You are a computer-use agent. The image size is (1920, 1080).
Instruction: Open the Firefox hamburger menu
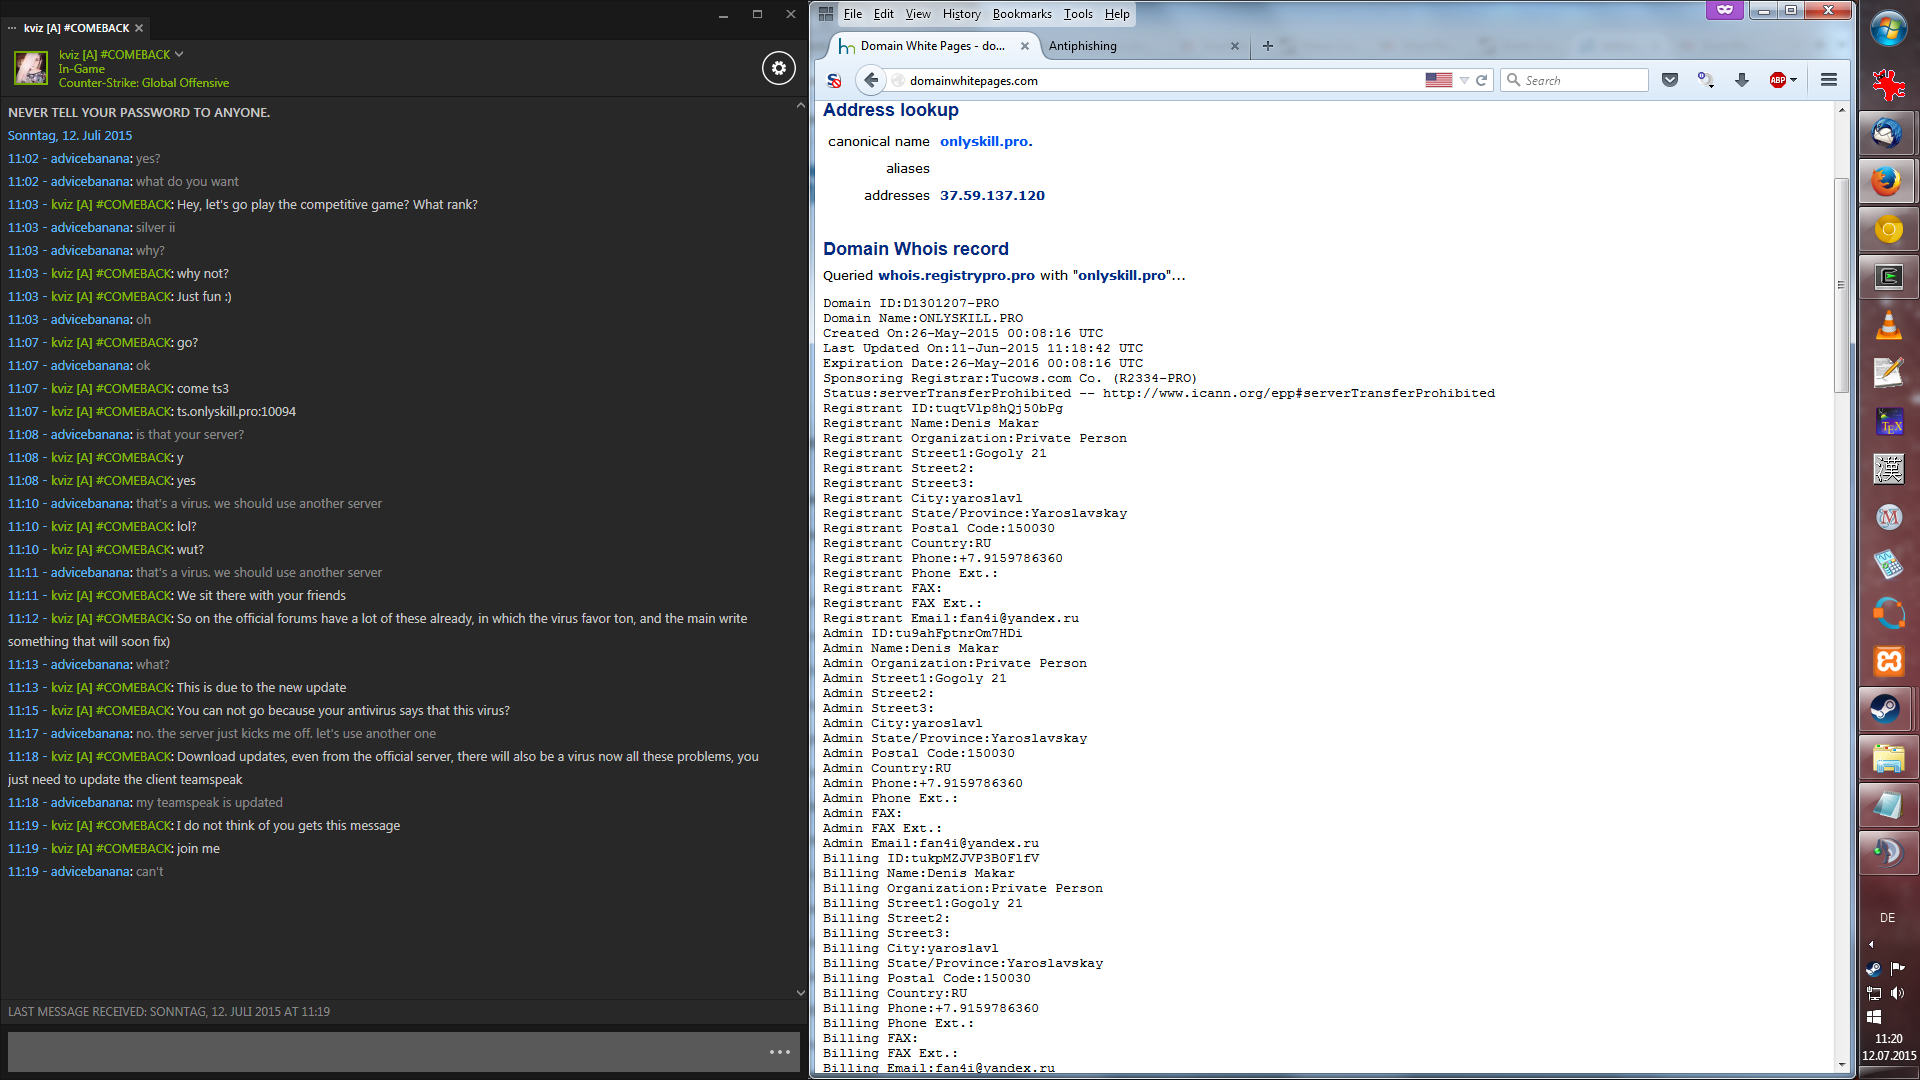tap(1829, 80)
